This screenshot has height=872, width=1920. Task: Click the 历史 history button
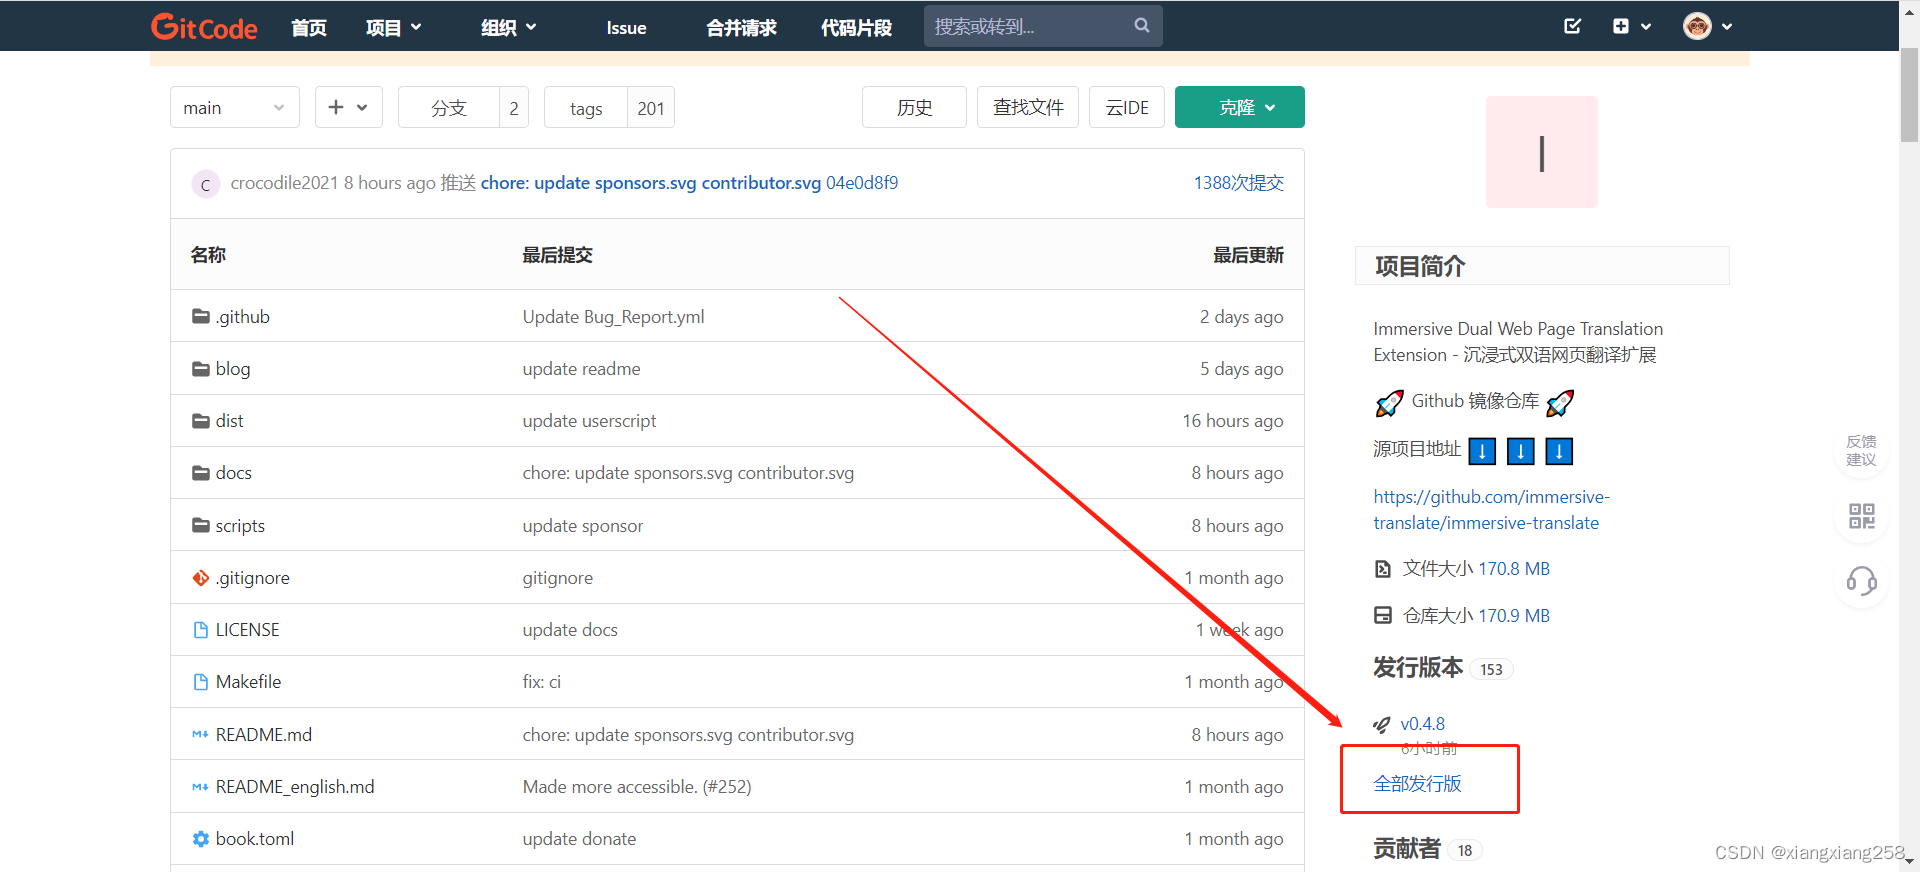tap(914, 107)
